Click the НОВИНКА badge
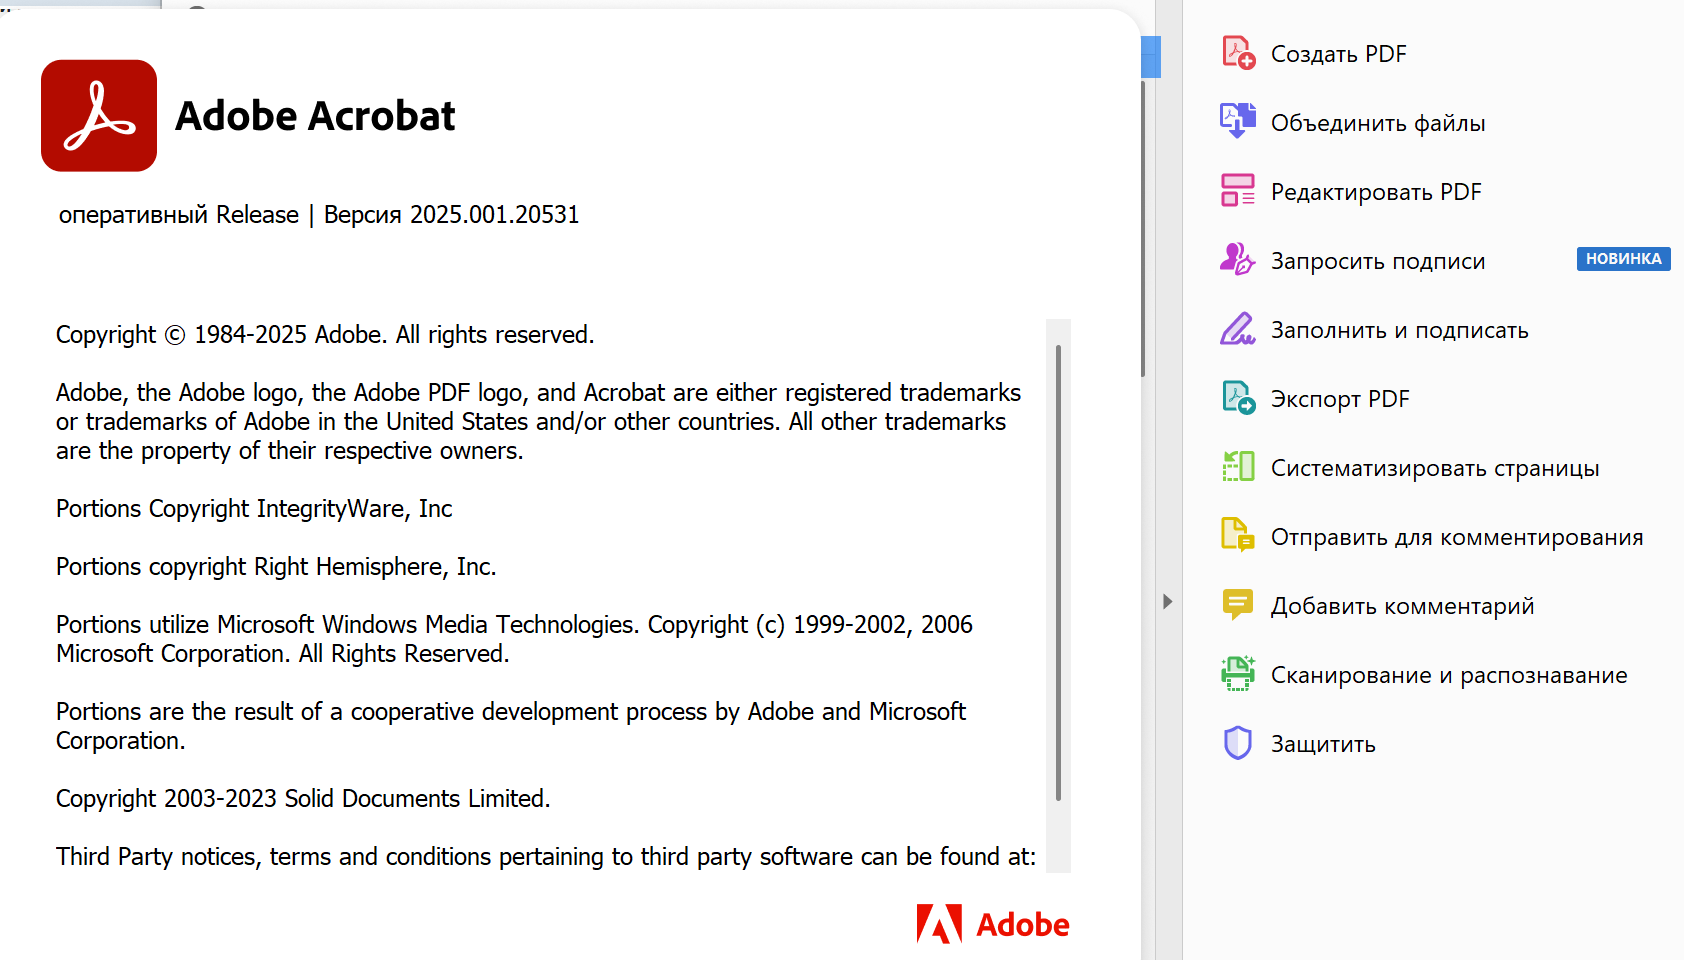 tap(1623, 259)
